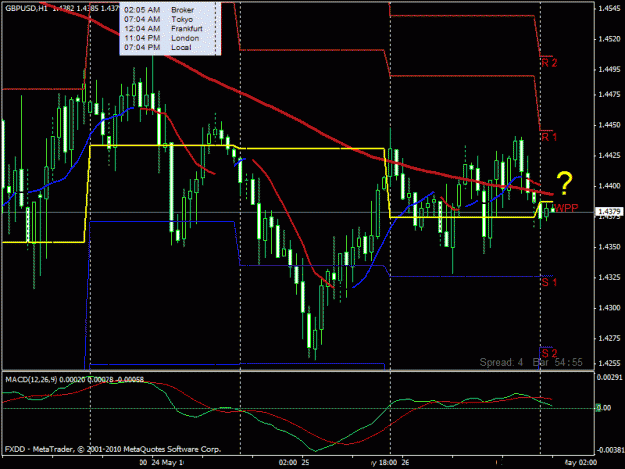Click the 1.4350 price axis label
Image resolution: width=625 pixels, height=469 pixels.
(x=609, y=247)
